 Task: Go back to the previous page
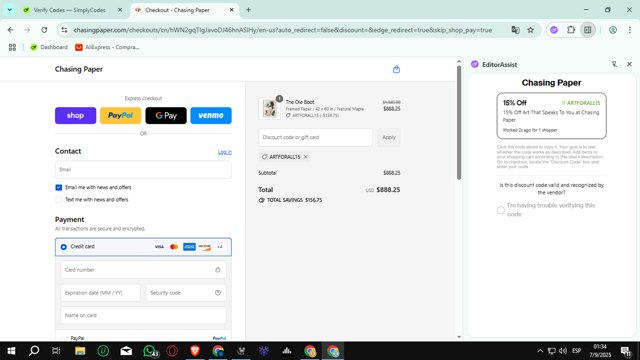11,30
